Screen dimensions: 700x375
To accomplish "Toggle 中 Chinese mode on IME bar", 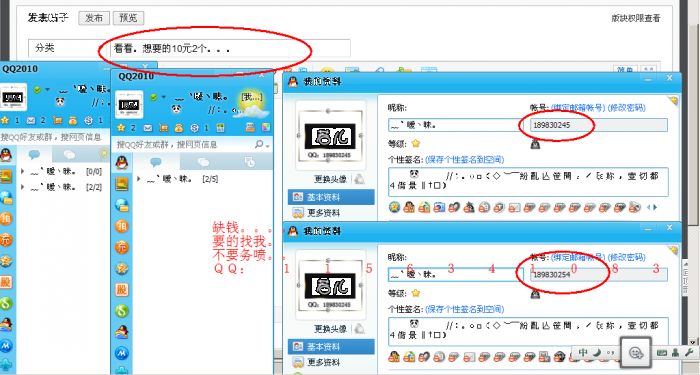I will tap(583, 352).
